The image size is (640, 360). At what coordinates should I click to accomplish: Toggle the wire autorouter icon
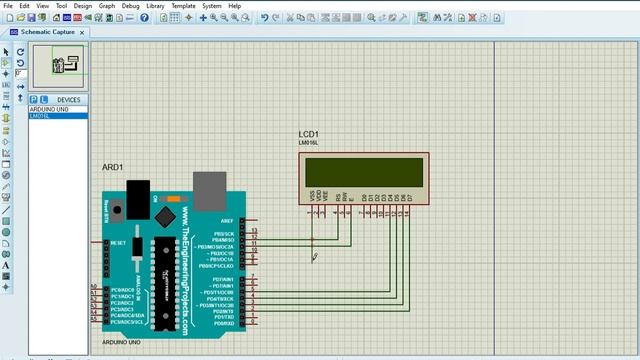[x=422, y=18]
